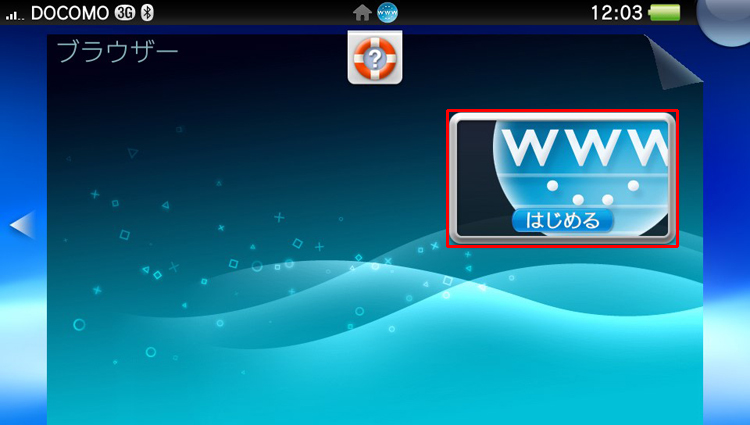Tap the ブラウザー title text
750x425 pixels.
[x=118, y=52]
